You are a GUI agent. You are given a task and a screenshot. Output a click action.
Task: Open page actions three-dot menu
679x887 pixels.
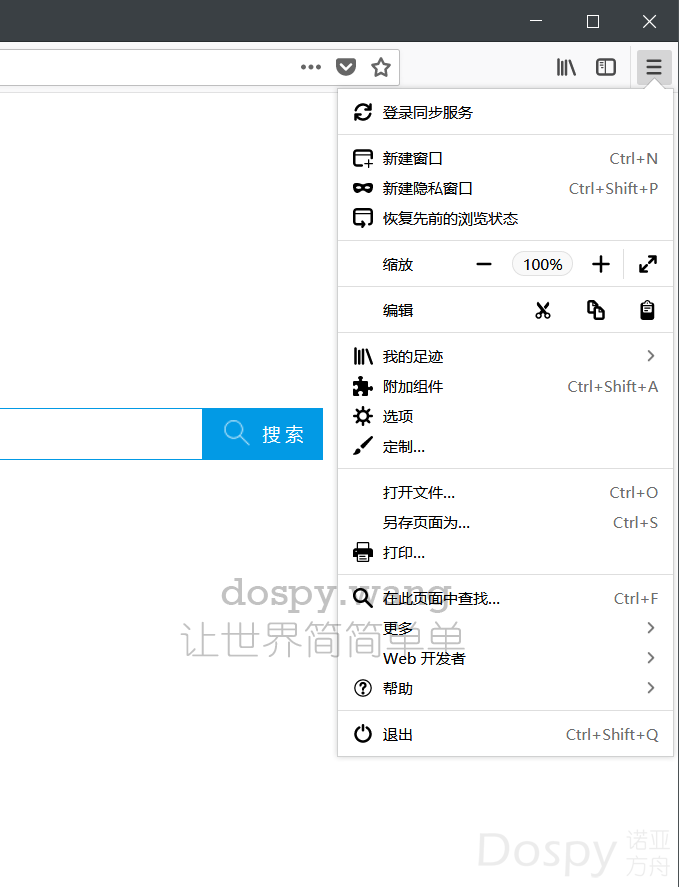(311, 67)
